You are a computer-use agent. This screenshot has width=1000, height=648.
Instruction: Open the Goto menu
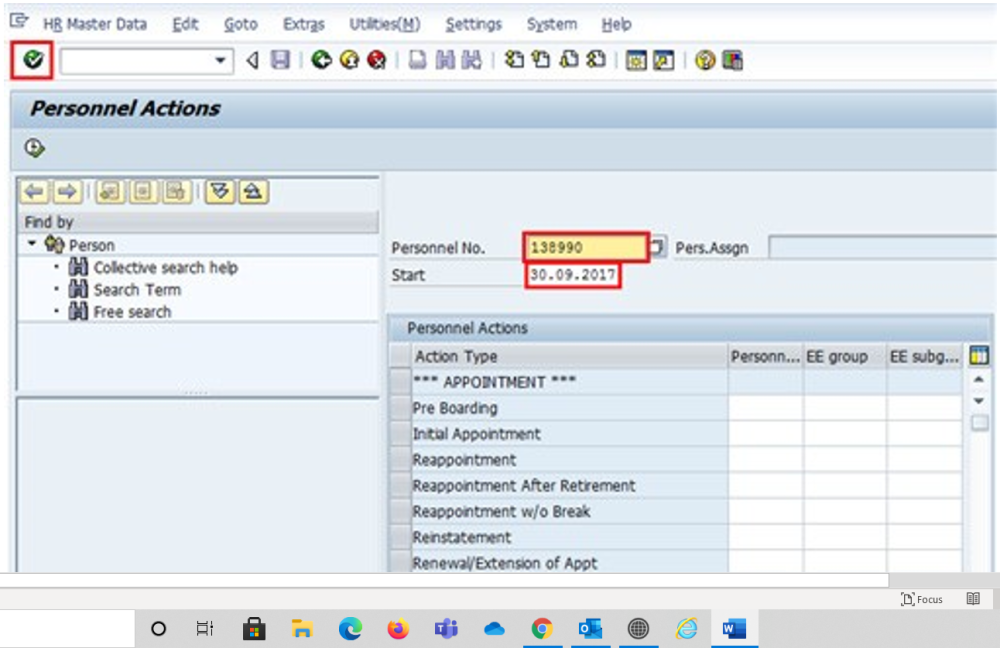(x=241, y=24)
